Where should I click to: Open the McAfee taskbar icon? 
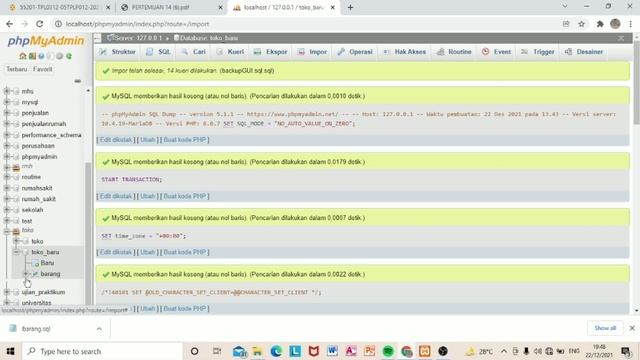tap(313, 351)
